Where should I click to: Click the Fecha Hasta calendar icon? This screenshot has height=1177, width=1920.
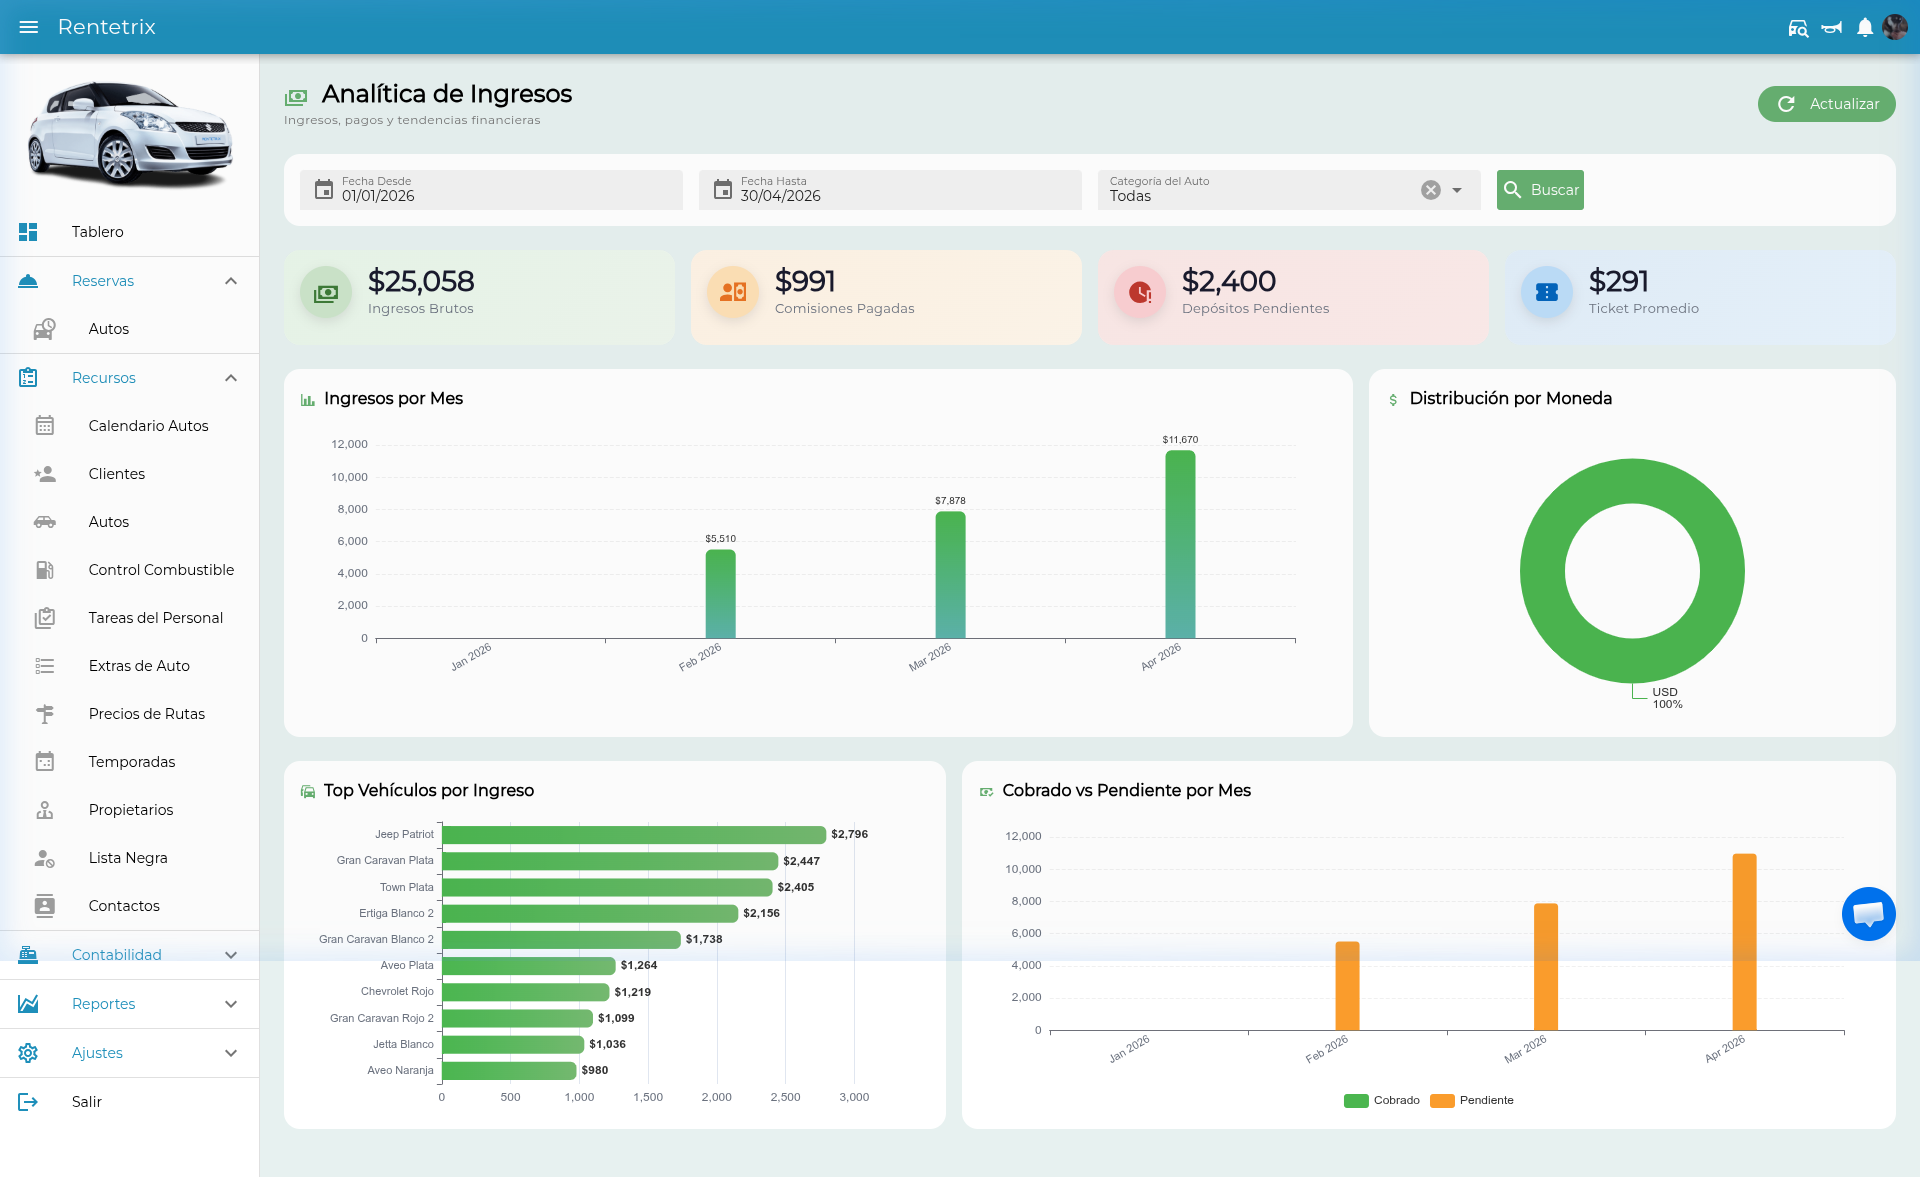723,190
